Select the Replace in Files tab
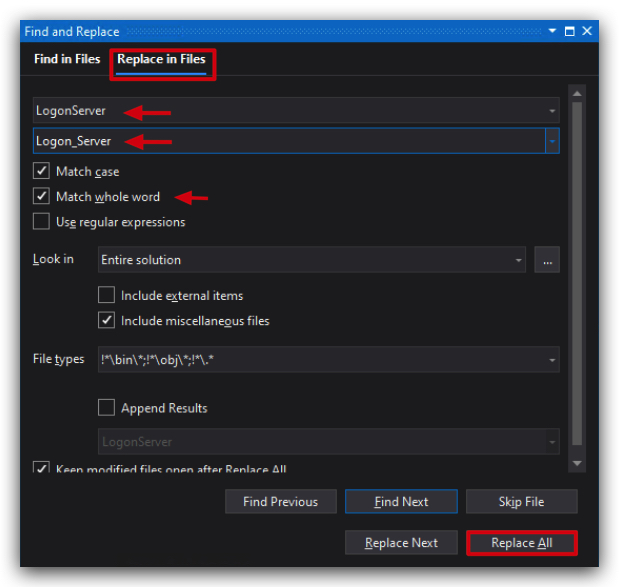 [x=161, y=59]
